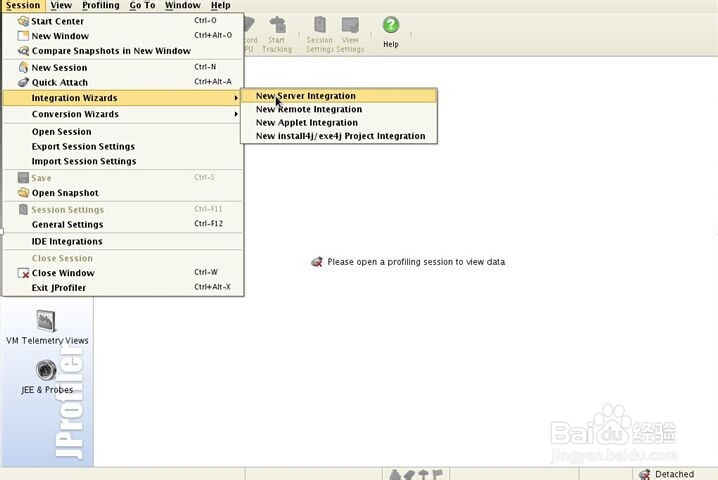Choose Start Center menu entry
The height and width of the screenshot is (480, 718).
124,21
